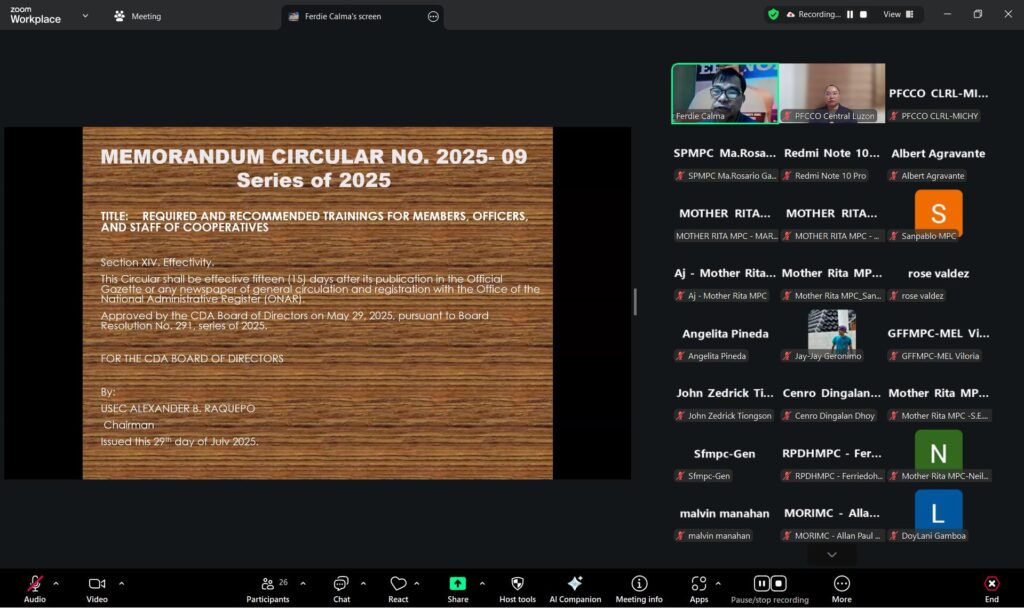
Task: Open Host tools shield icon
Action: click(x=517, y=584)
